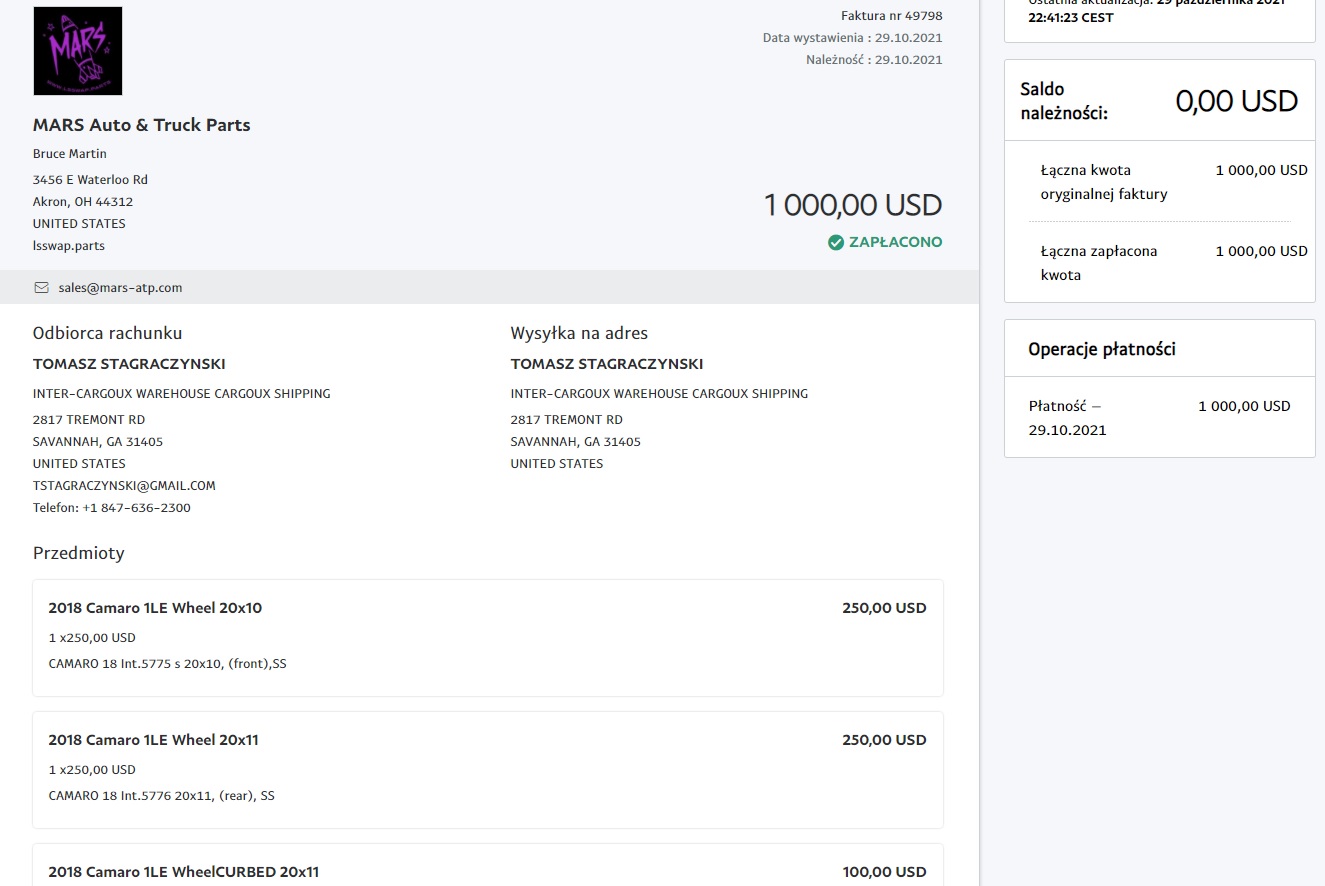Click item '2018 Camaro 1LE WheelCURBED 20x11'
1325x886 pixels.
tap(184, 872)
